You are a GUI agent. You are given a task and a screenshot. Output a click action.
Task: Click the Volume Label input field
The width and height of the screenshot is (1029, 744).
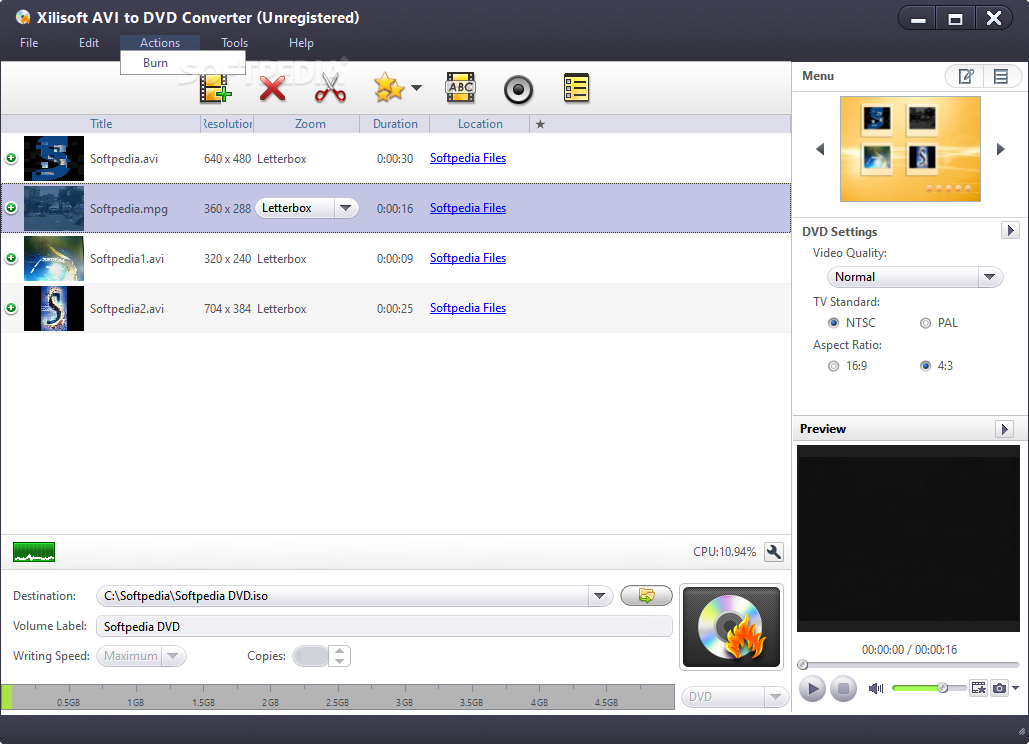(x=385, y=627)
